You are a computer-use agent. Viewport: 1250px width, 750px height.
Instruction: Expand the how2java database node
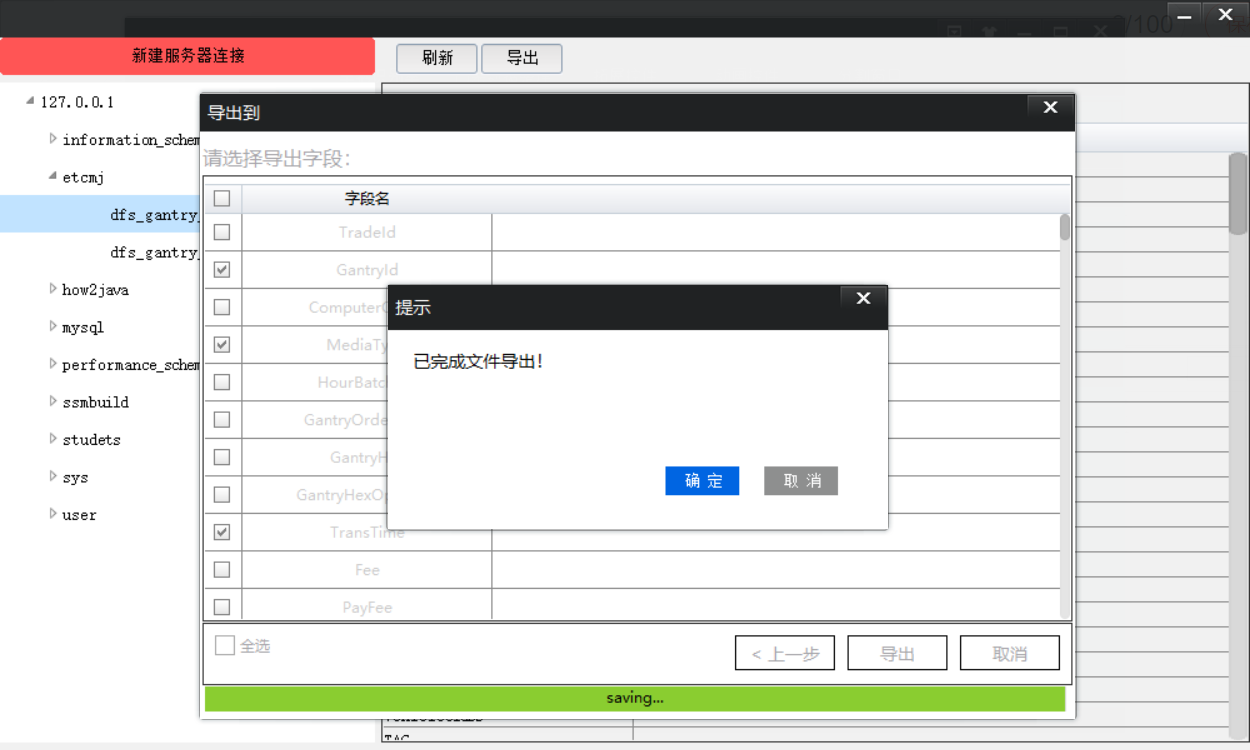click(x=53, y=289)
